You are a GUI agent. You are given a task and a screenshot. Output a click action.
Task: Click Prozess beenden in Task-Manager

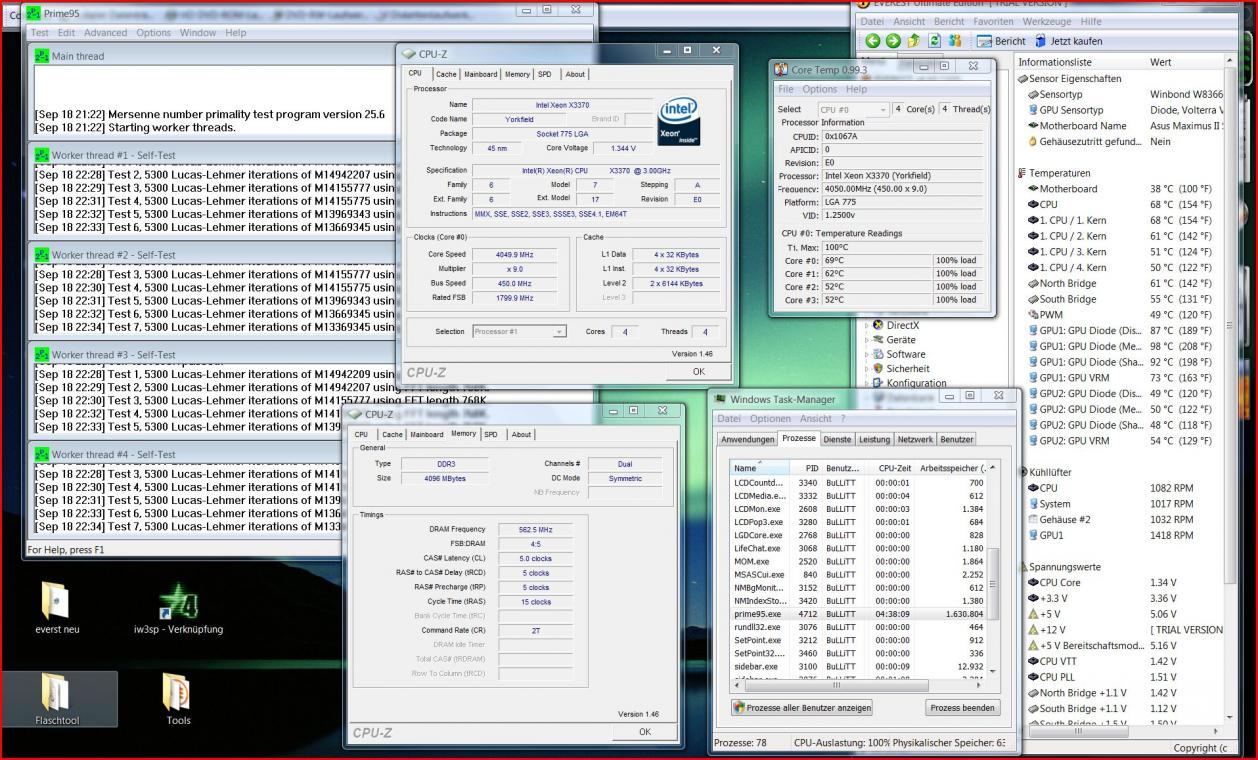tap(962, 707)
